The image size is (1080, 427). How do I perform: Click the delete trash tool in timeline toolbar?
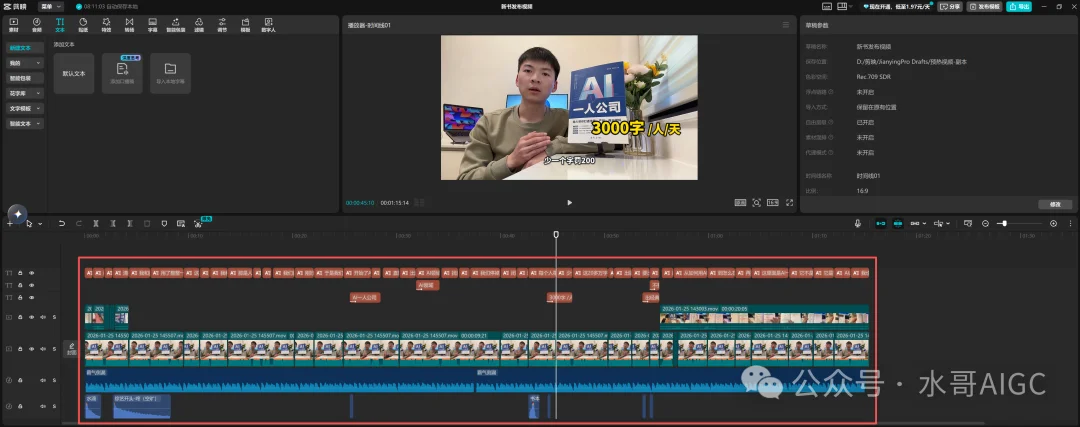pyautogui.click(x=147, y=223)
